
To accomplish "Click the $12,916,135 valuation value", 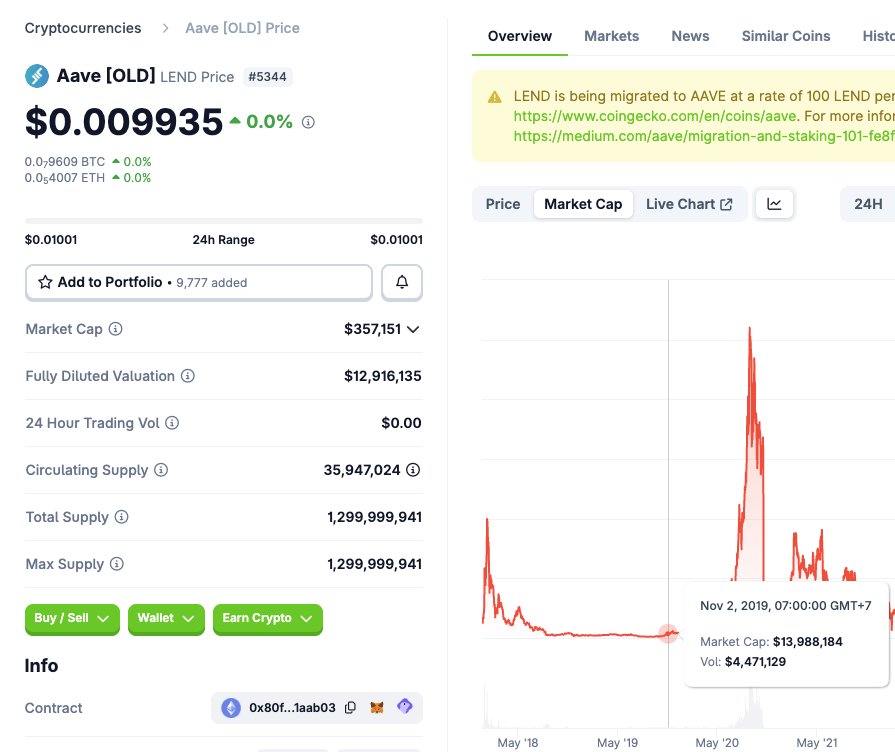I will (382, 376).
